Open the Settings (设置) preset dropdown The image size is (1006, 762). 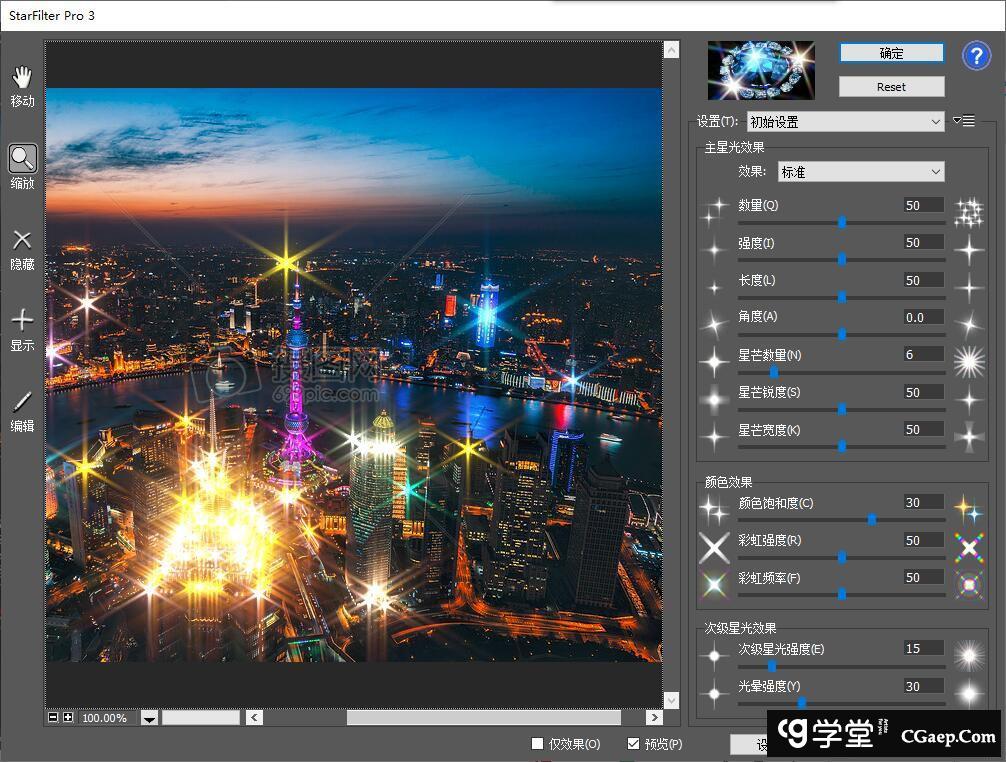point(845,121)
